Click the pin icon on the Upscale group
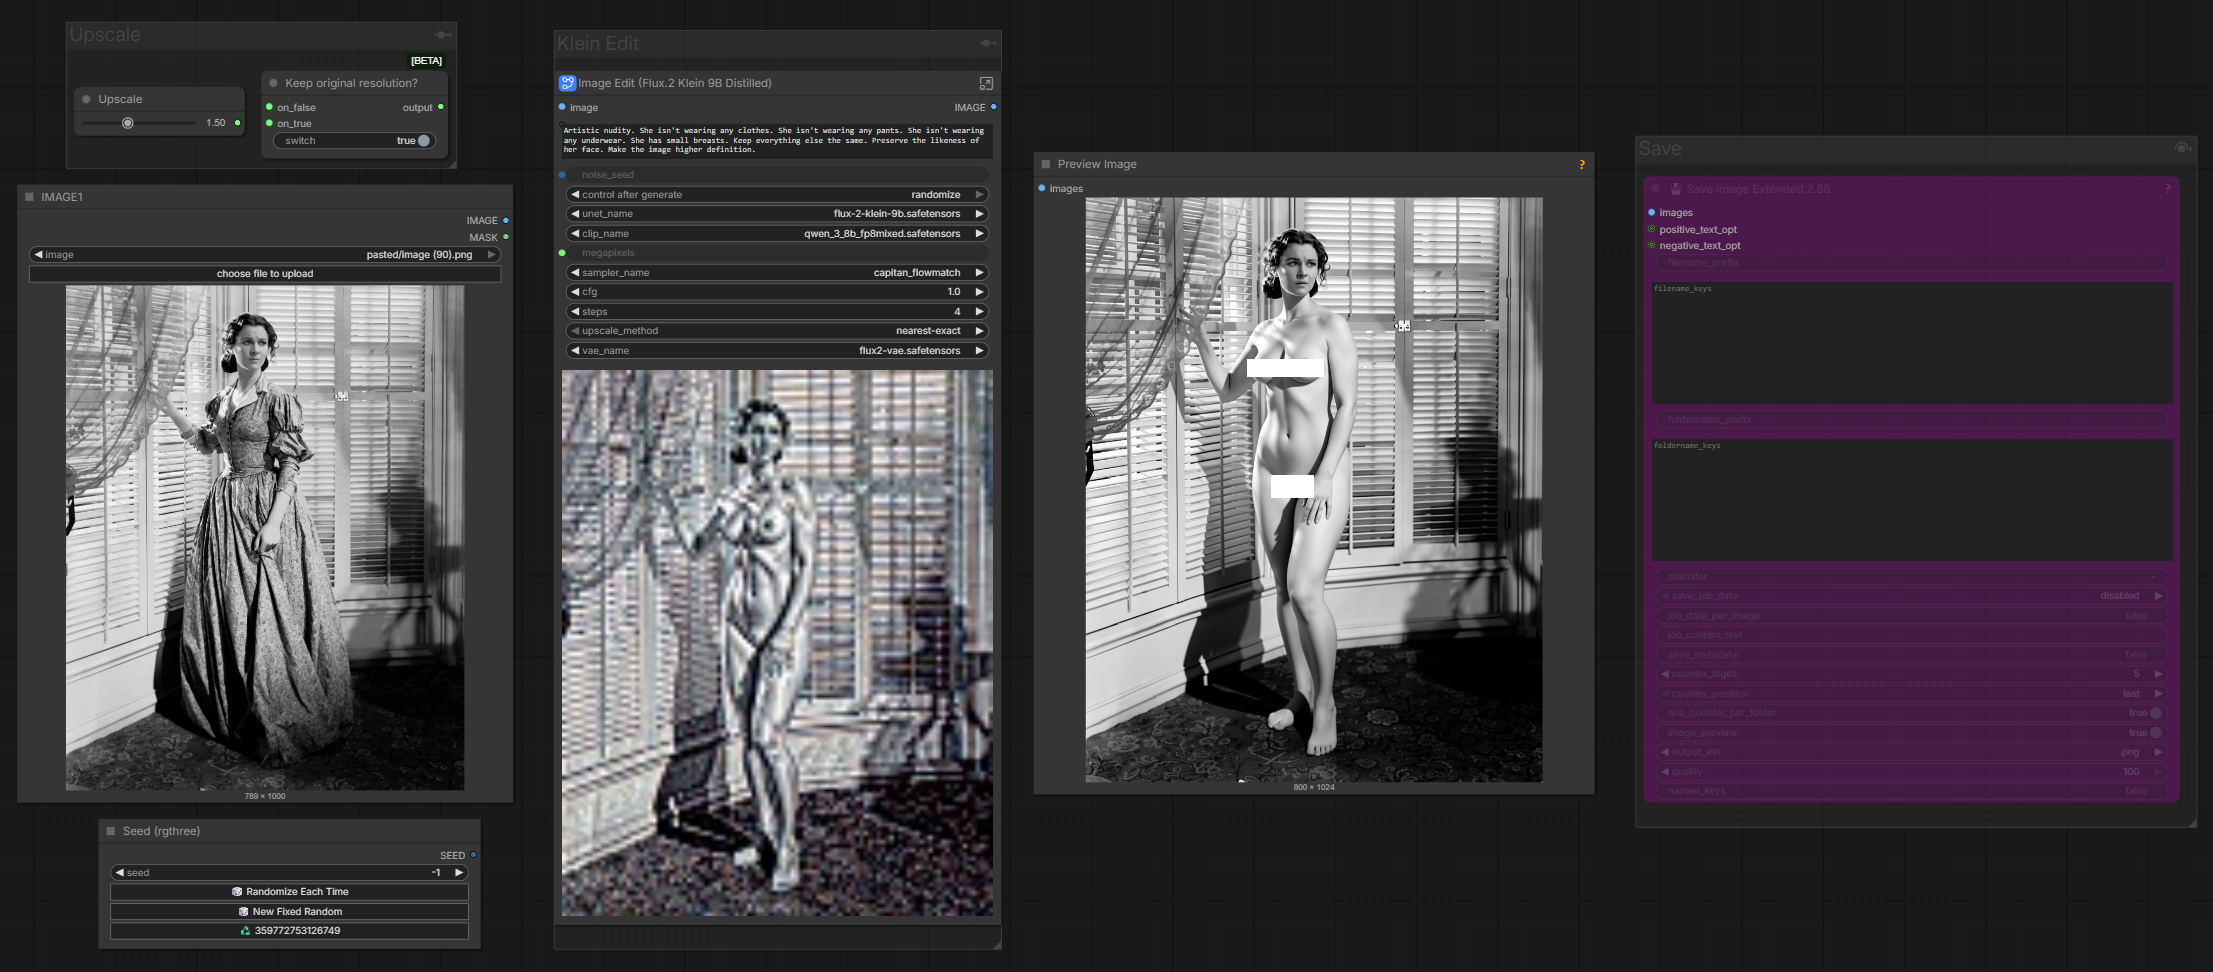 [x=443, y=35]
